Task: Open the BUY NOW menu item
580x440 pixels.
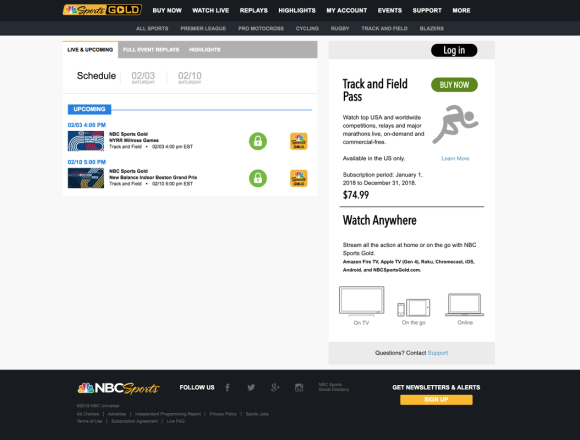Action: [x=167, y=11]
